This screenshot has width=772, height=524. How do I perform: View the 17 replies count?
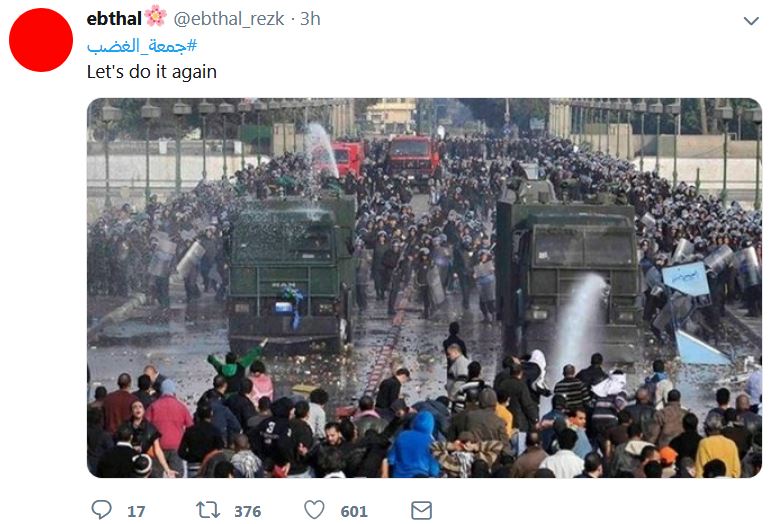pos(136,511)
